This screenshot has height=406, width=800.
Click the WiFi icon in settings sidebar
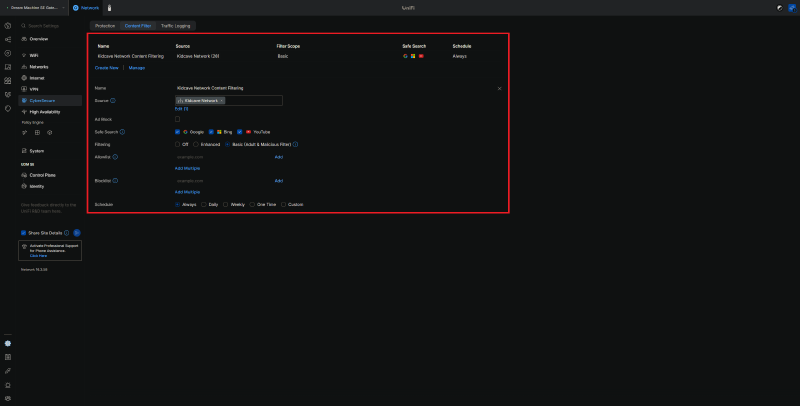coord(24,55)
